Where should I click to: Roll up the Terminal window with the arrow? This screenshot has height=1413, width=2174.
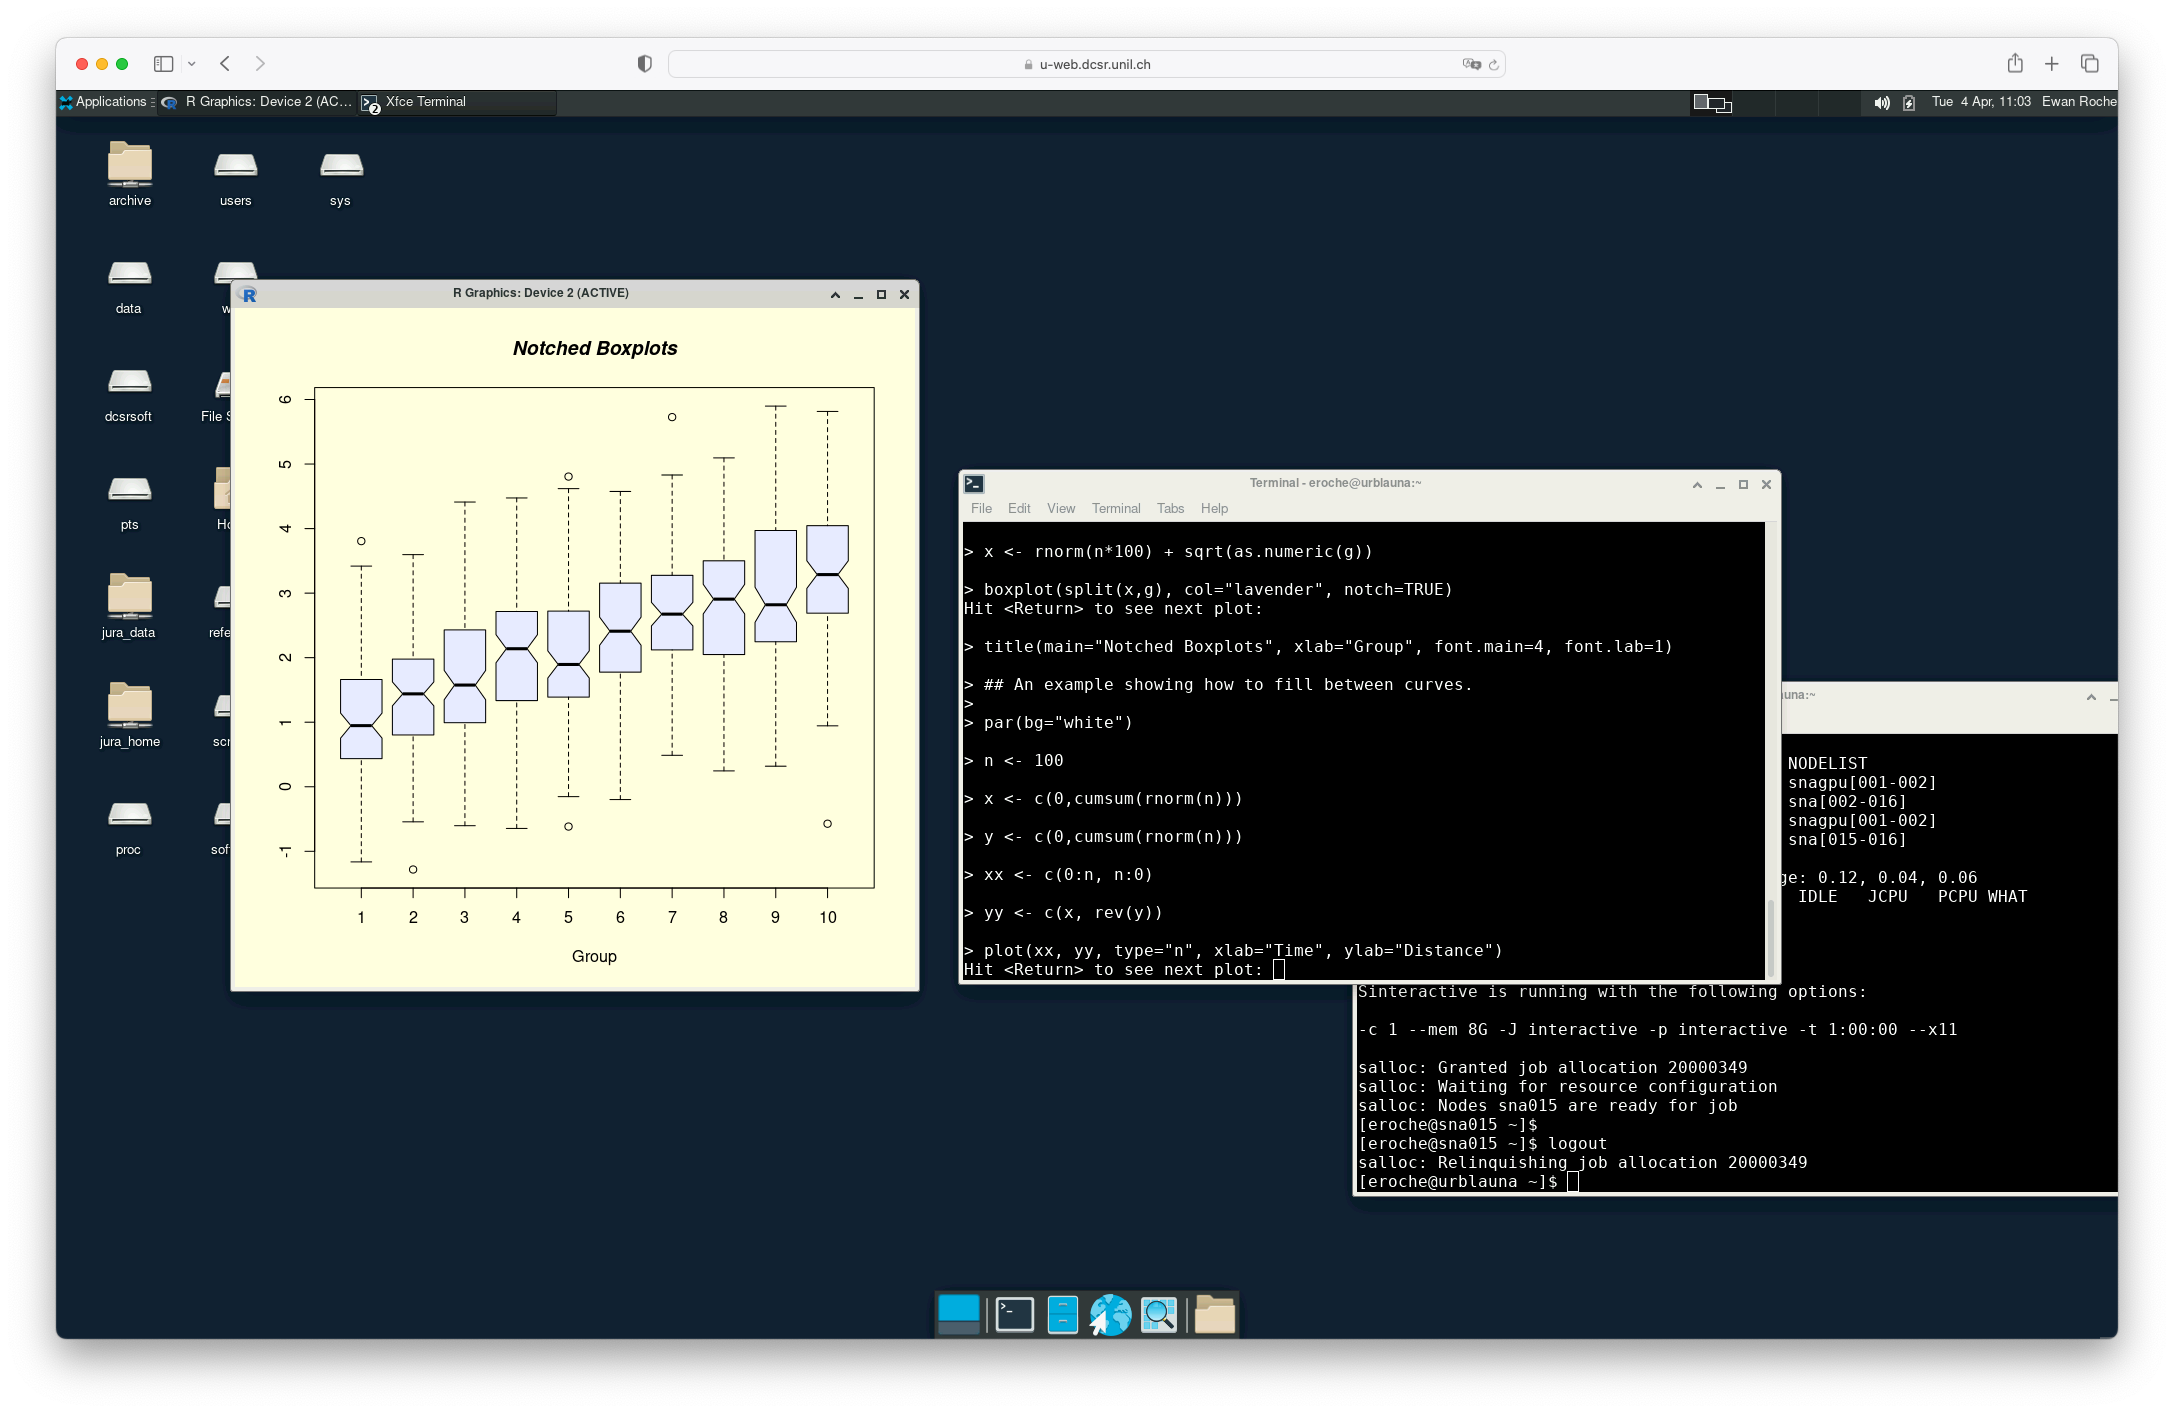1697,485
